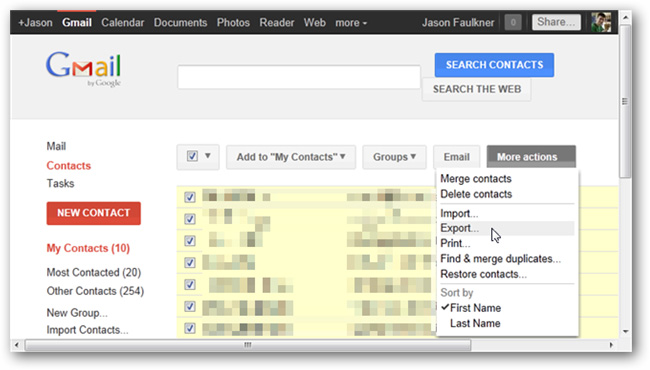Focus the contacts search input field
This screenshot has width=650, height=370.
click(299, 77)
